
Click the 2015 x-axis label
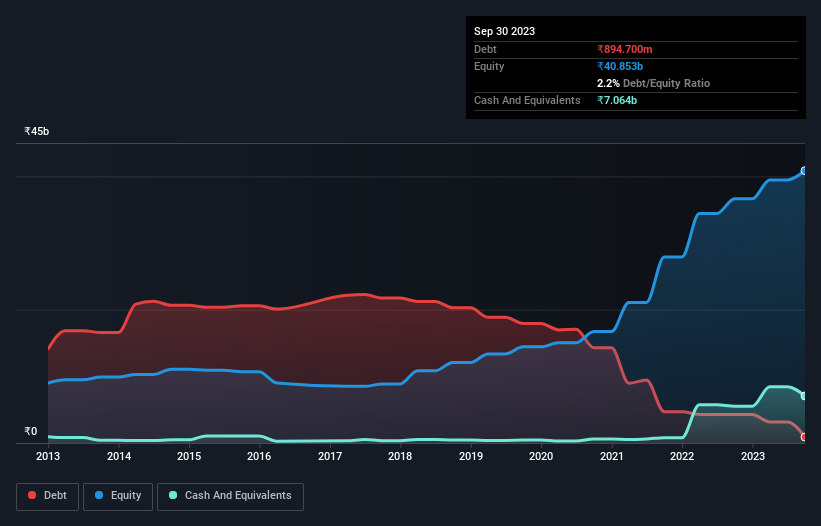click(x=189, y=456)
